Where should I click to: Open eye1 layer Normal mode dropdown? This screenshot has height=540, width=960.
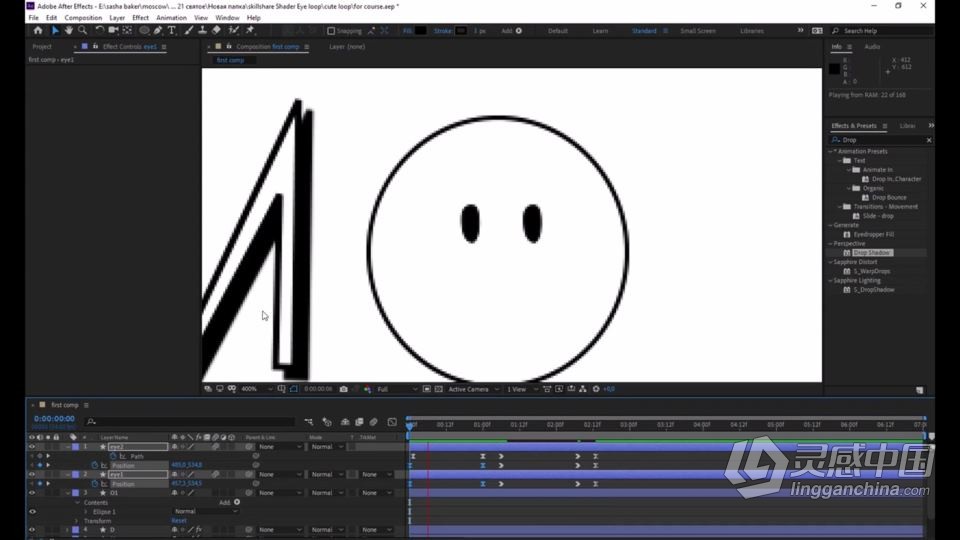(x=327, y=474)
